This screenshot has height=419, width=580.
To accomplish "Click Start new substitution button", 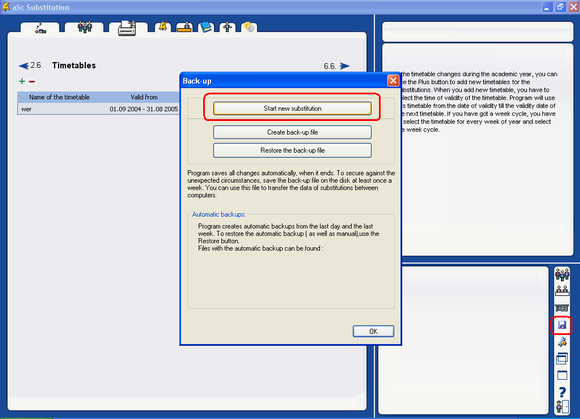I will [x=292, y=108].
